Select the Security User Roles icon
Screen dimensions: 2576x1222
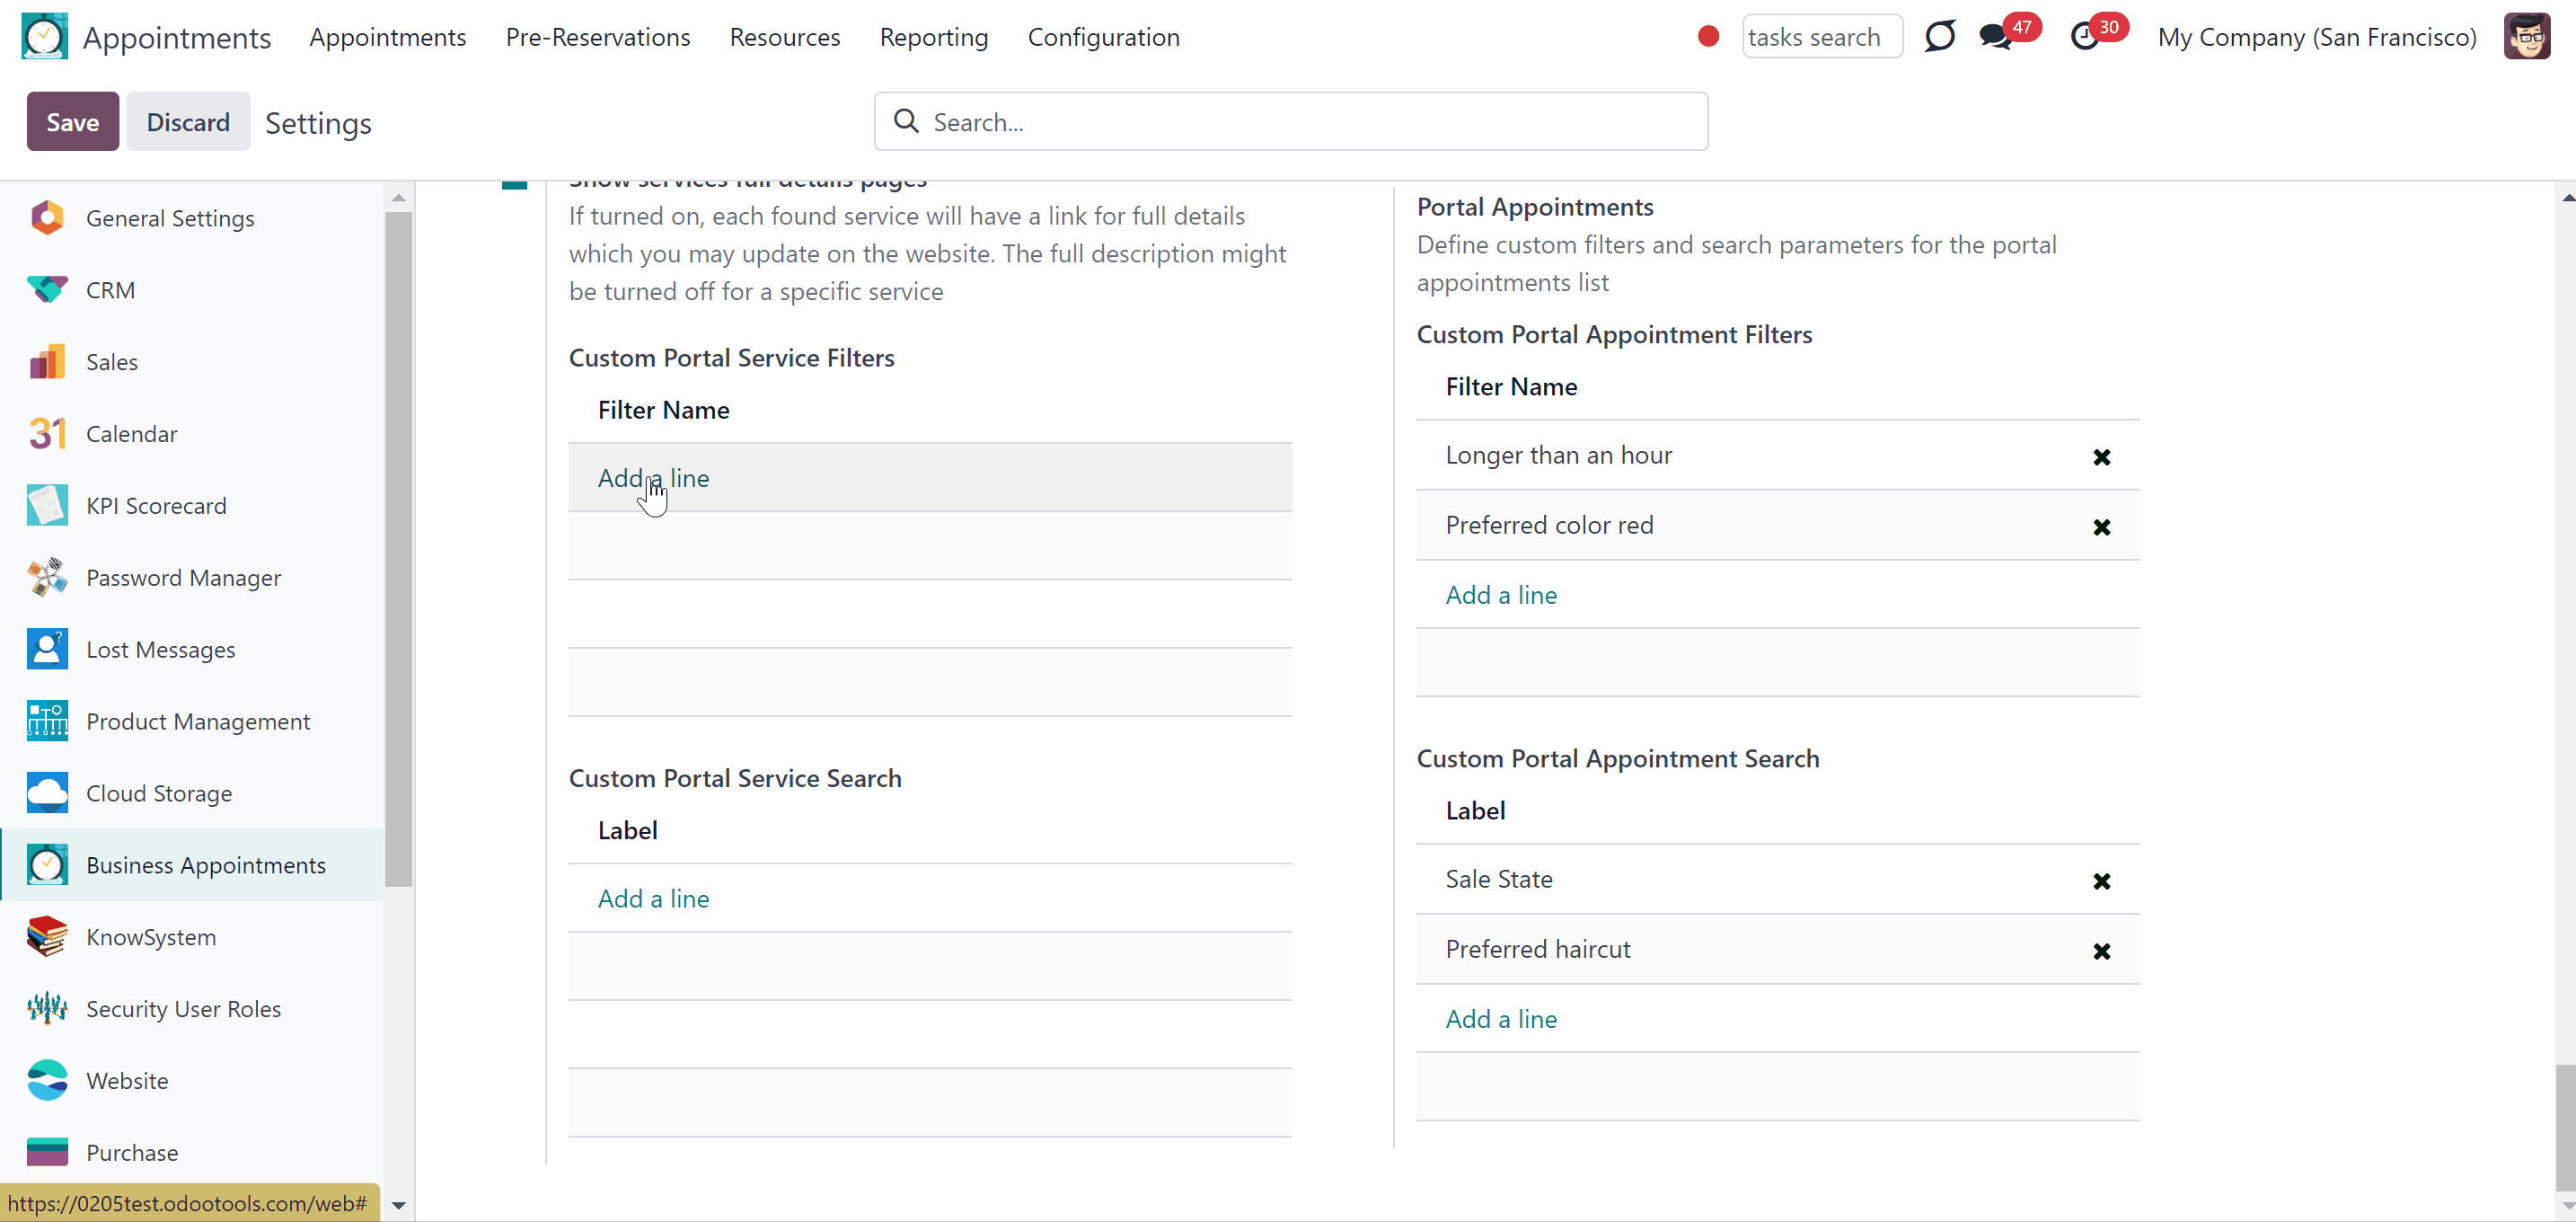(47, 1009)
